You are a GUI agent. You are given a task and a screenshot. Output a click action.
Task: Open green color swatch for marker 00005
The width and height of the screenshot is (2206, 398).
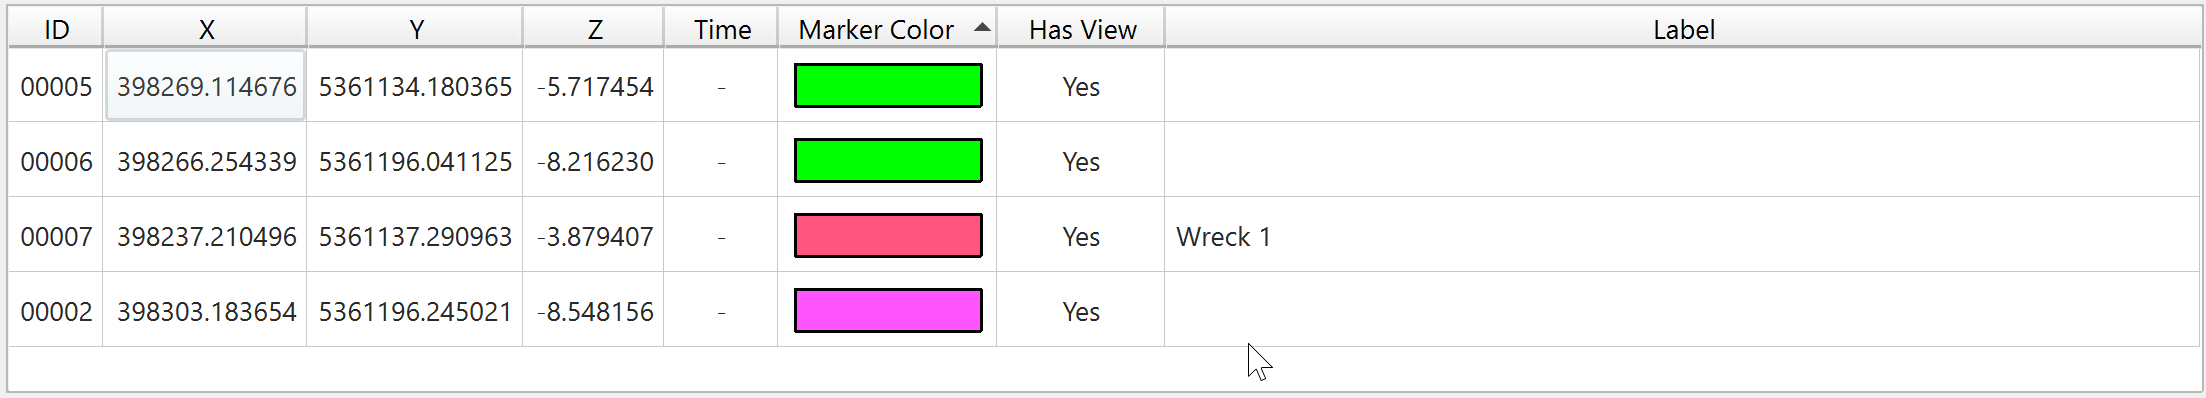888,85
